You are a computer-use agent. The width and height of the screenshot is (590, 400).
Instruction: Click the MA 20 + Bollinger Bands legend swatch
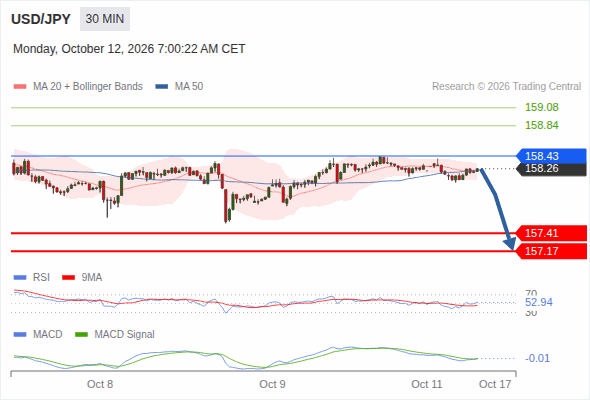(20, 87)
